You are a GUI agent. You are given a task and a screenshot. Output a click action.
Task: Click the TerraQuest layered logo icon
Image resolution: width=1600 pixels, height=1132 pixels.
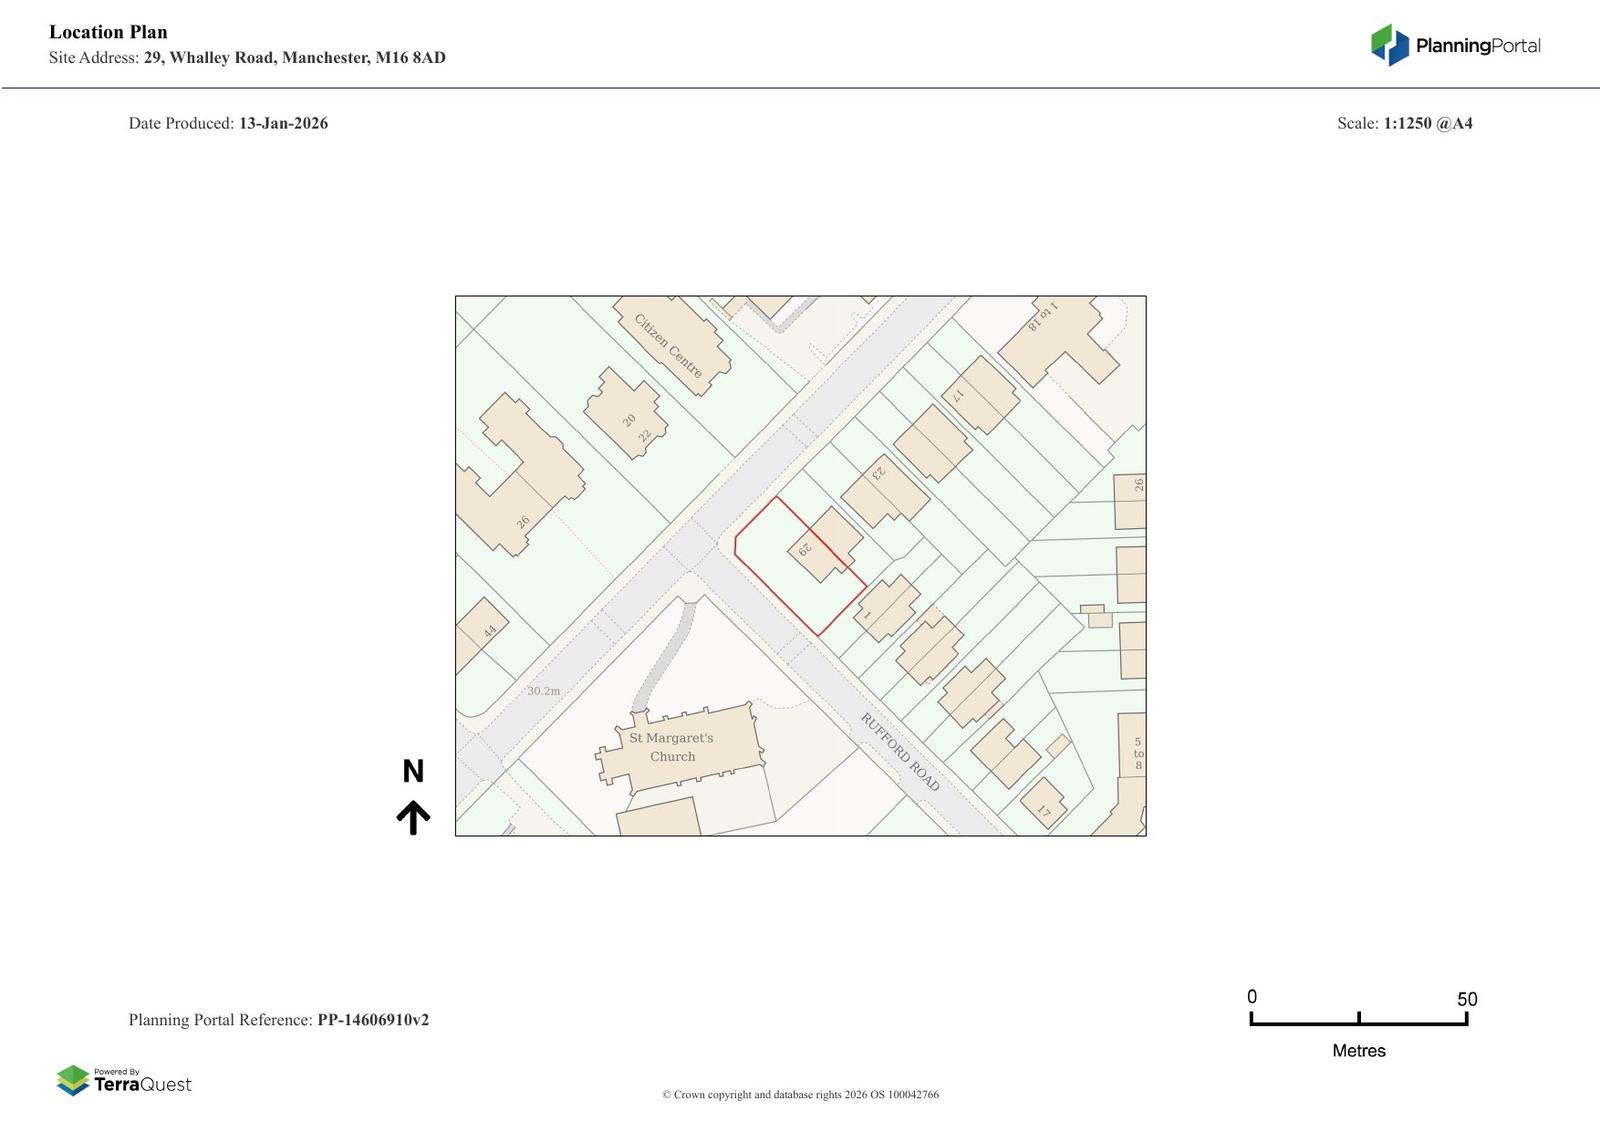click(73, 1081)
